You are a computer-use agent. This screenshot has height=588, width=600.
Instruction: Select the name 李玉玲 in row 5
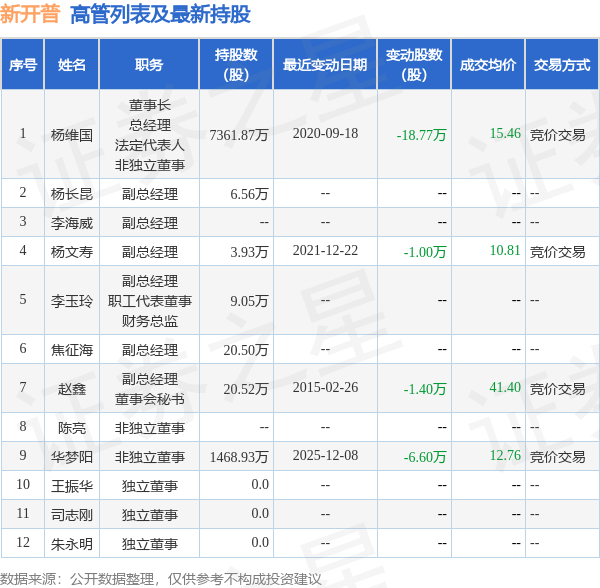point(72,301)
